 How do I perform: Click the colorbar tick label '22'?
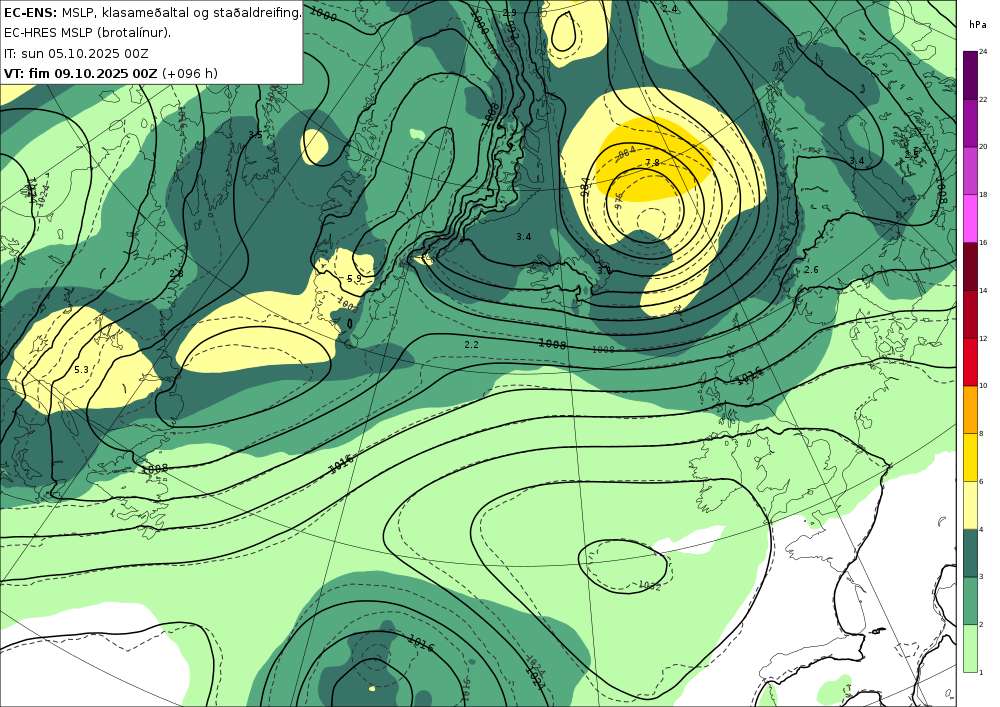pos(983,99)
